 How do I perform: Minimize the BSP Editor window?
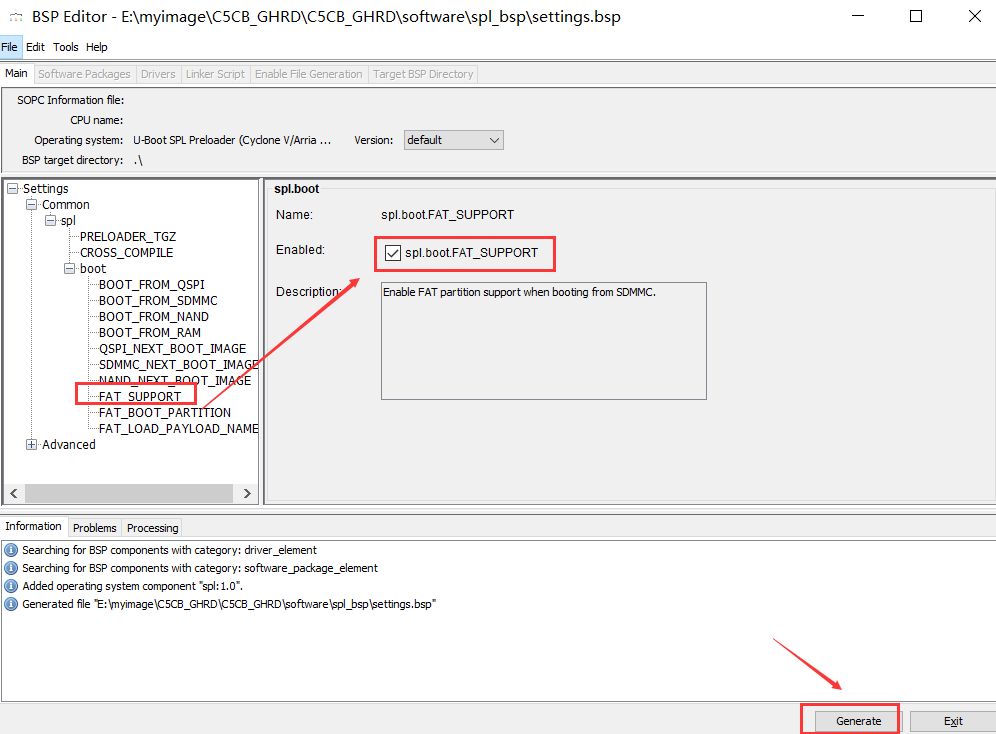click(858, 16)
